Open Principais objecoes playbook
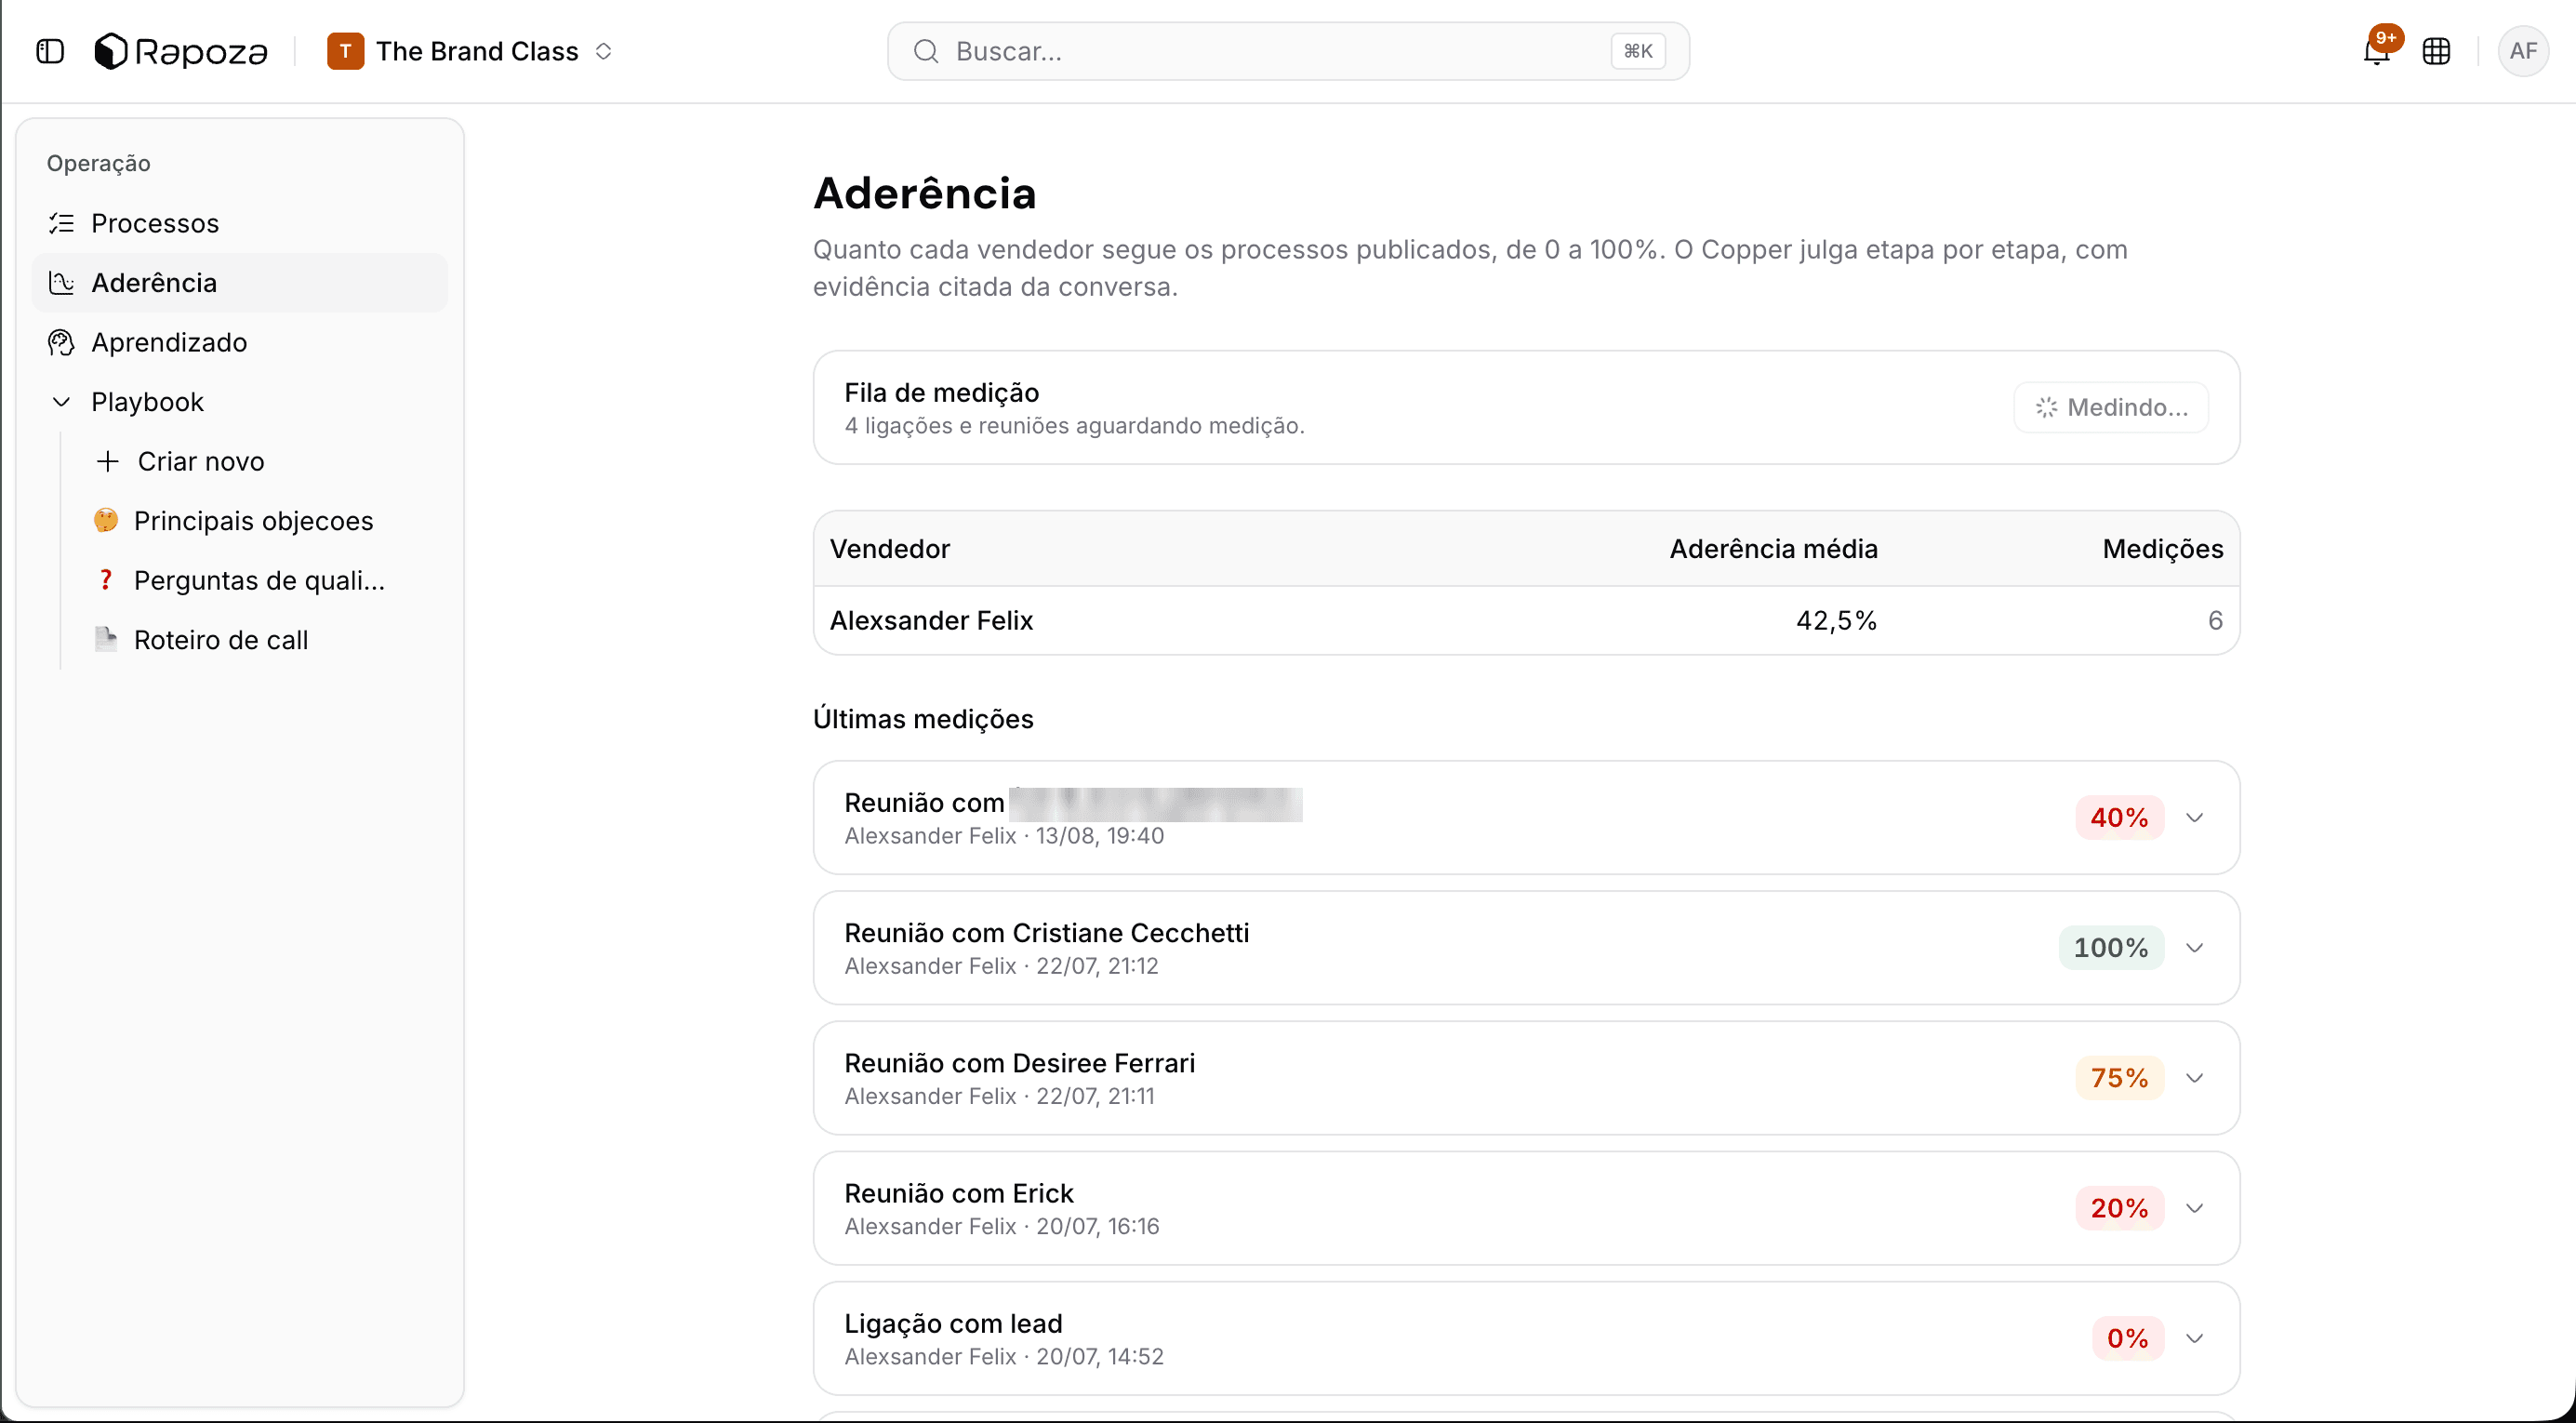Viewport: 2576px width, 1423px height. pos(260,520)
